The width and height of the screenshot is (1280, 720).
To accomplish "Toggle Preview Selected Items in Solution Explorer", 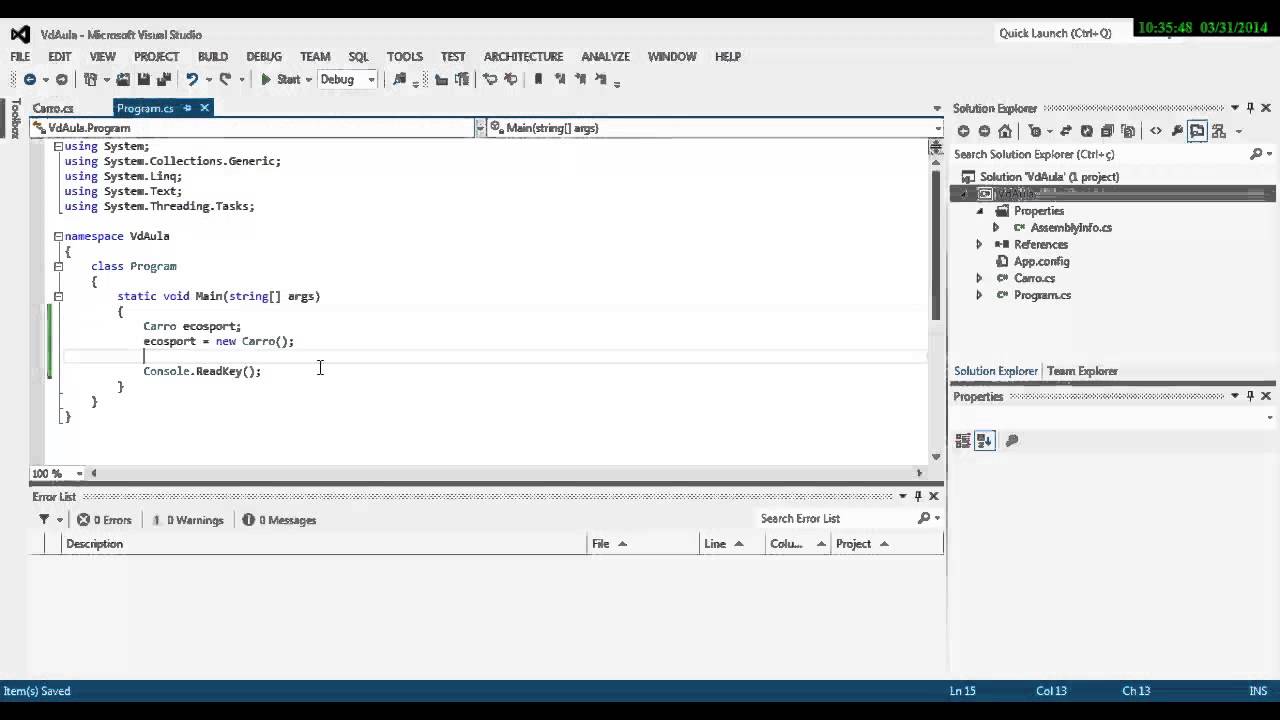I will click(x=1197, y=131).
